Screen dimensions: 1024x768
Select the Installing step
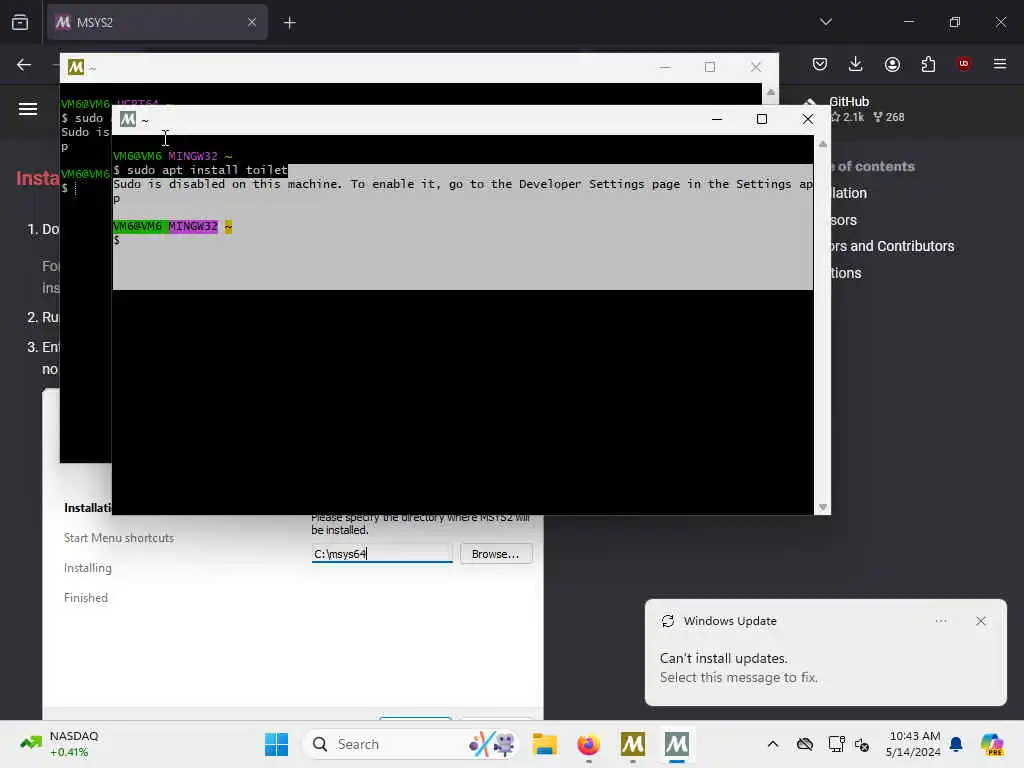click(88, 568)
